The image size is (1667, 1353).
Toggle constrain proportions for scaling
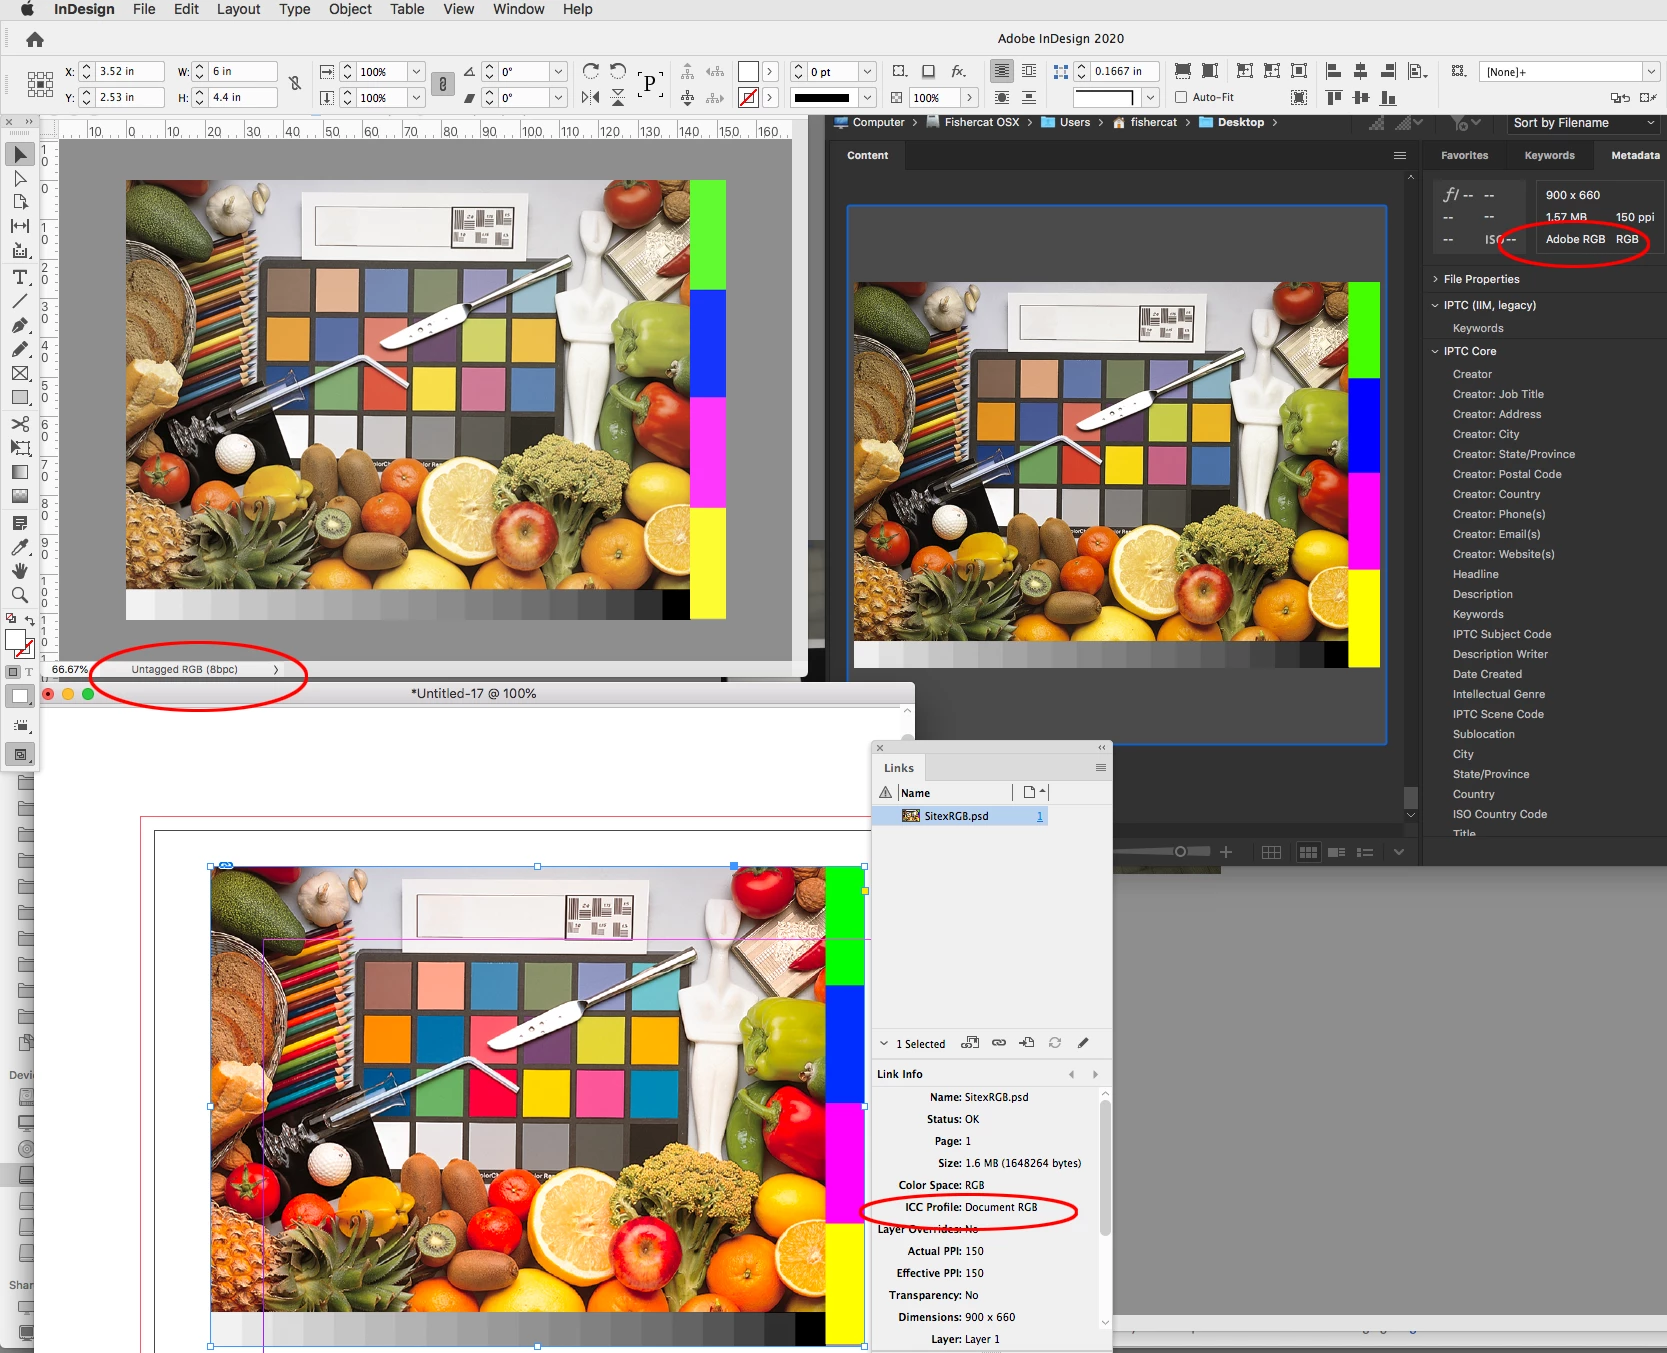[x=443, y=84]
